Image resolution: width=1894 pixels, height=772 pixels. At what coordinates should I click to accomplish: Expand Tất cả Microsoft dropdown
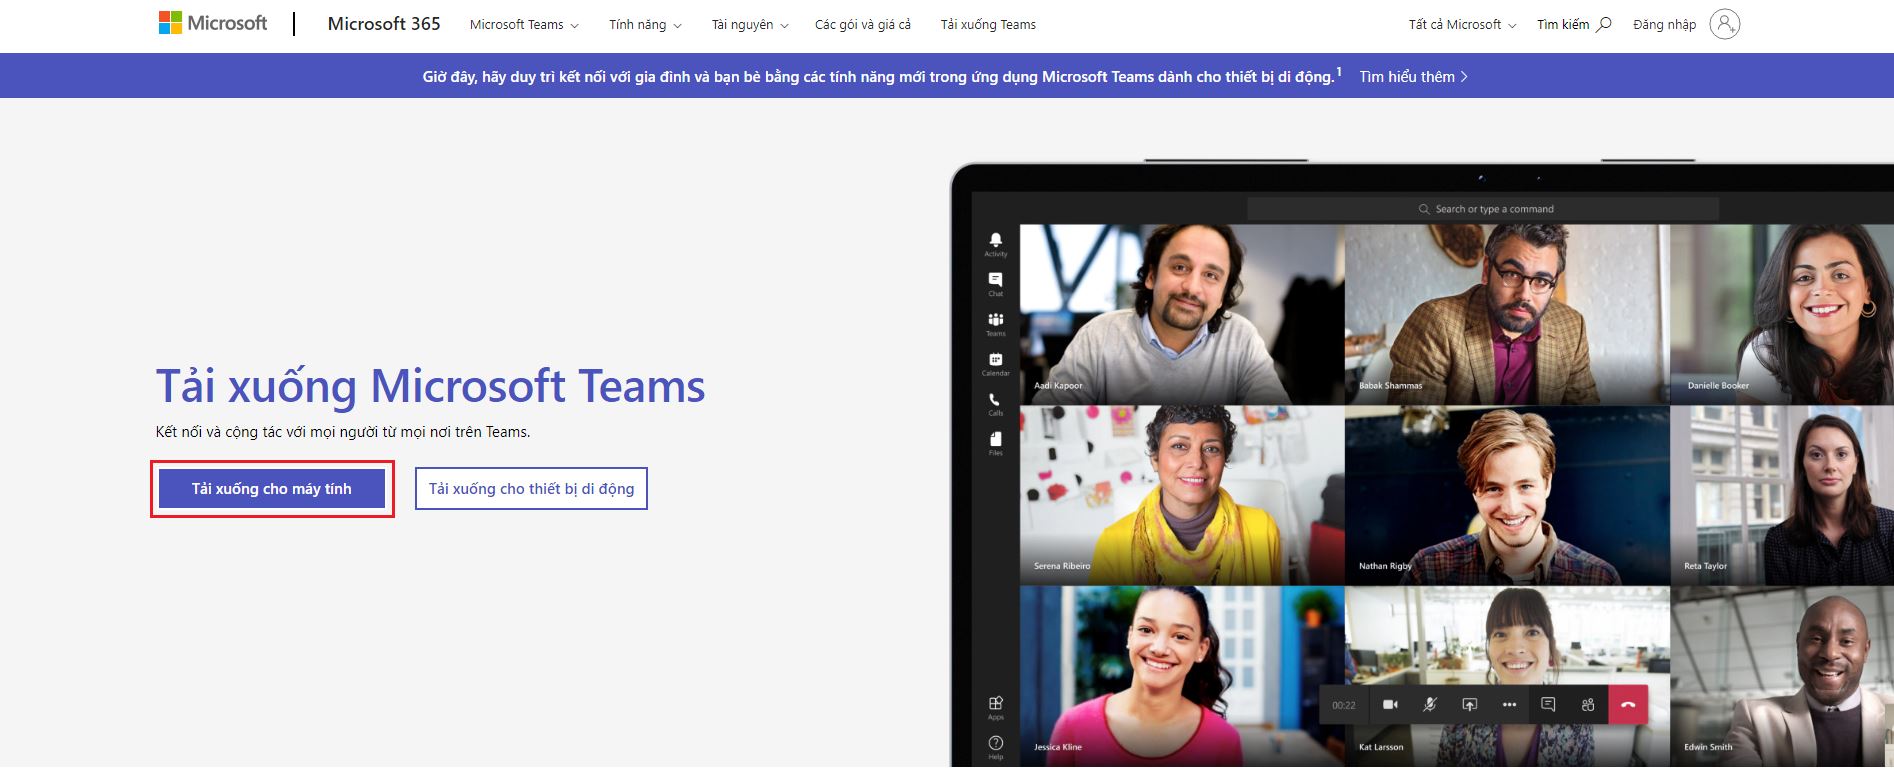coord(1462,25)
